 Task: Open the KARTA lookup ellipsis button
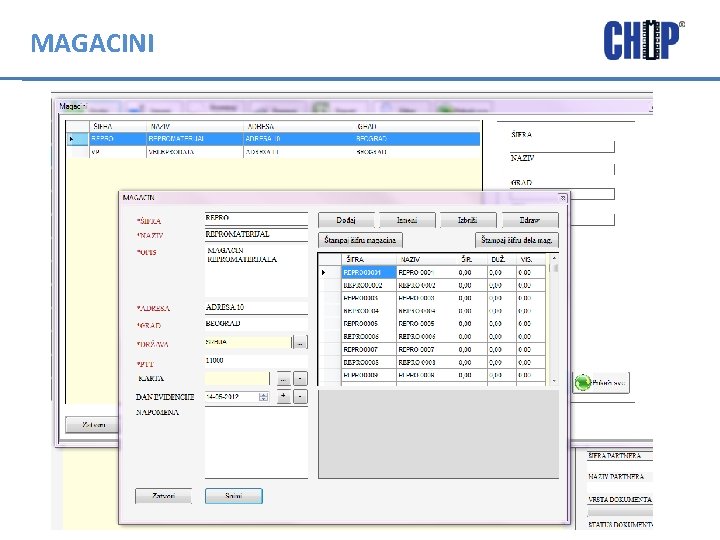284,379
